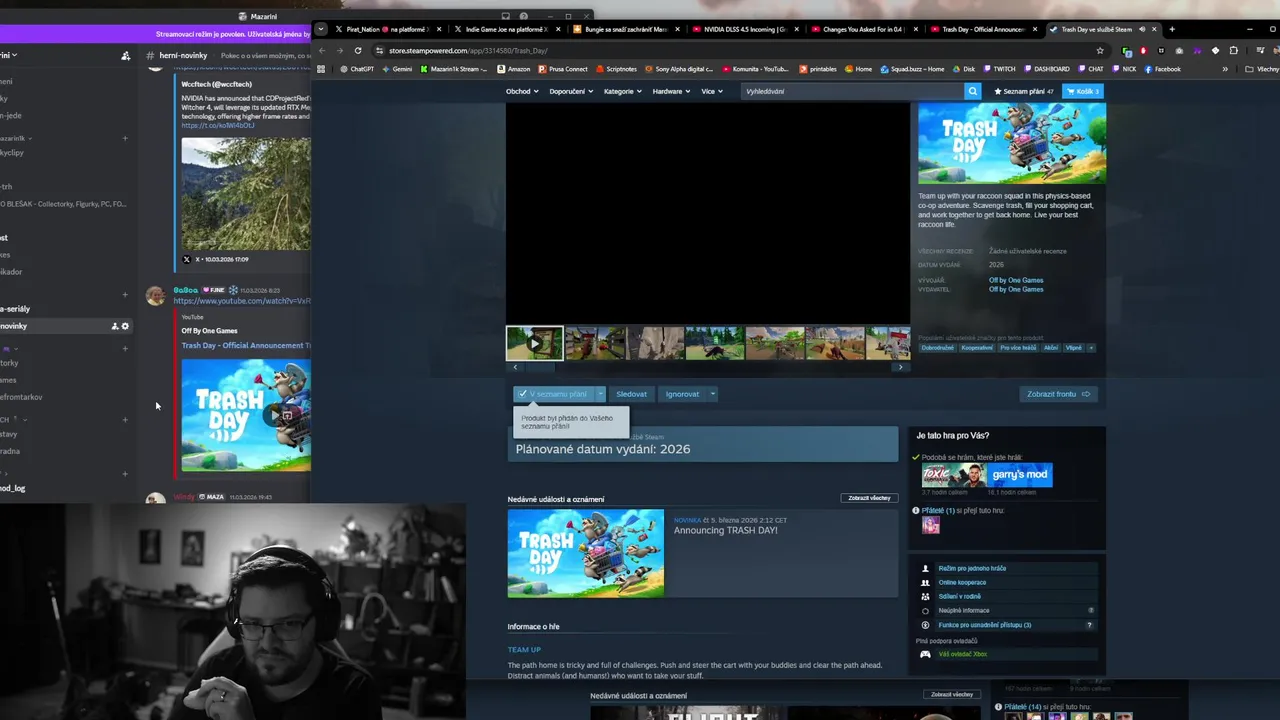Add channel to mazarin1k category in Discord
1280x720 pixels.
pyautogui.click(x=125, y=138)
